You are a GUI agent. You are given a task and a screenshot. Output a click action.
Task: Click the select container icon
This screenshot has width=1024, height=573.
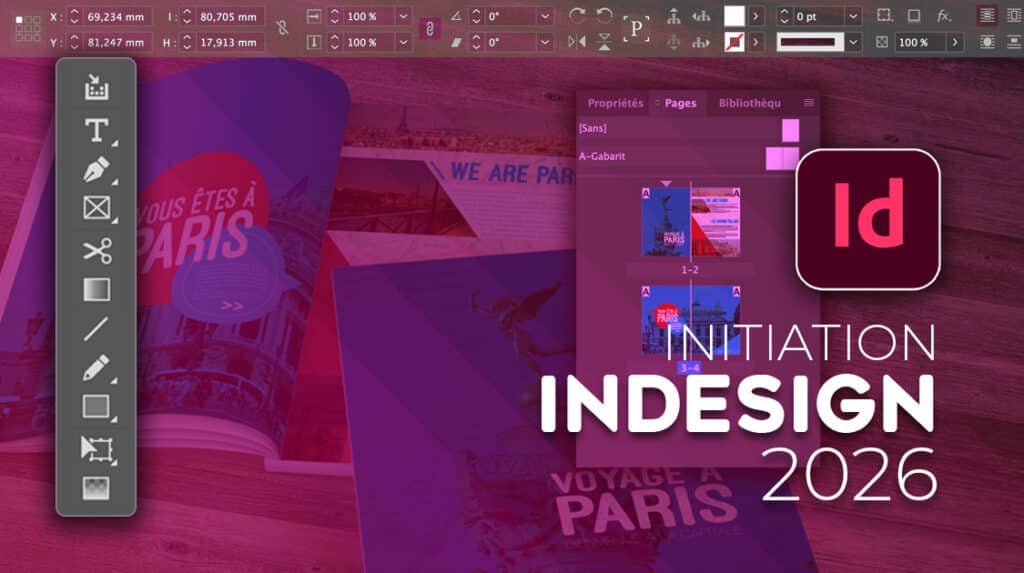[x=673, y=16]
